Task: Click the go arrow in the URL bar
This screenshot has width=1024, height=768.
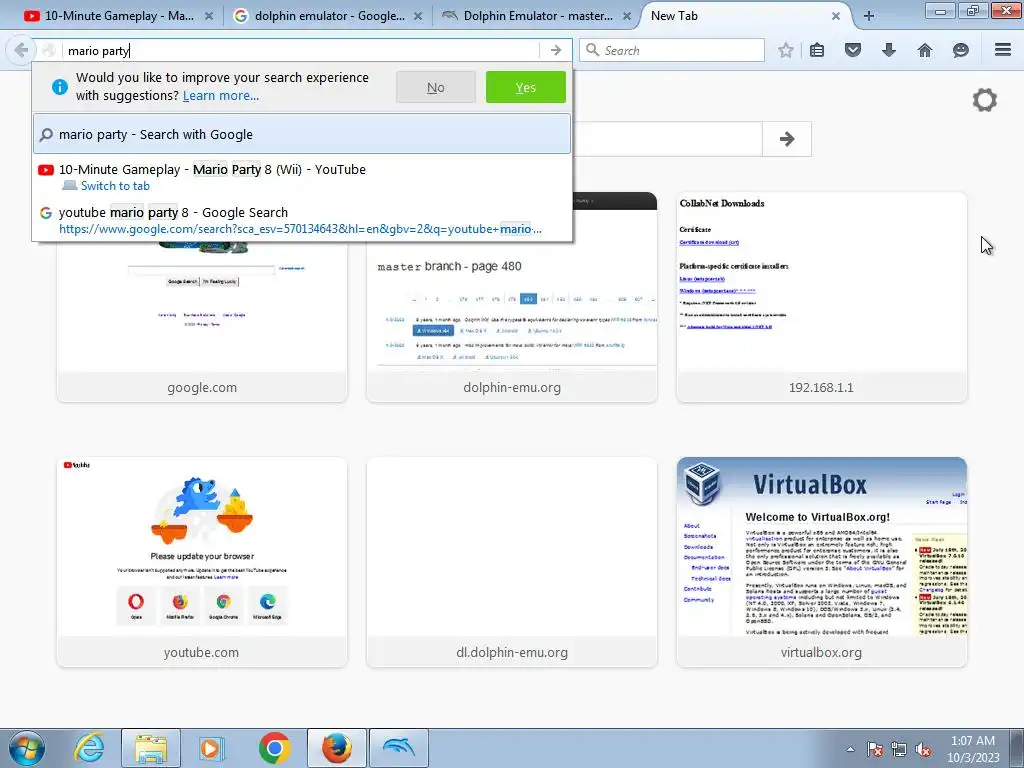Action: (556, 50)
